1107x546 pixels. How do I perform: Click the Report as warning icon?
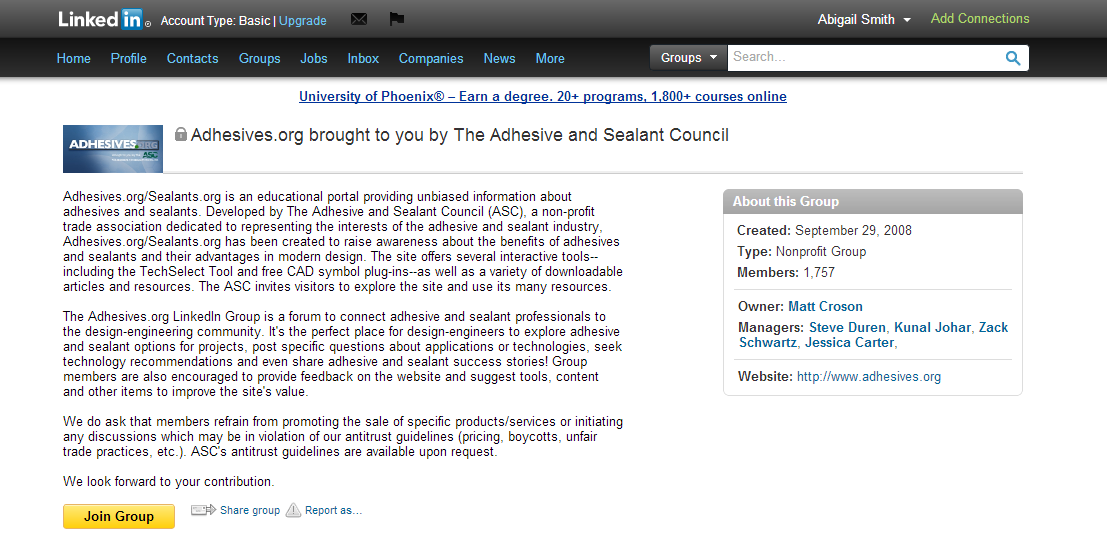coord(293,510)
